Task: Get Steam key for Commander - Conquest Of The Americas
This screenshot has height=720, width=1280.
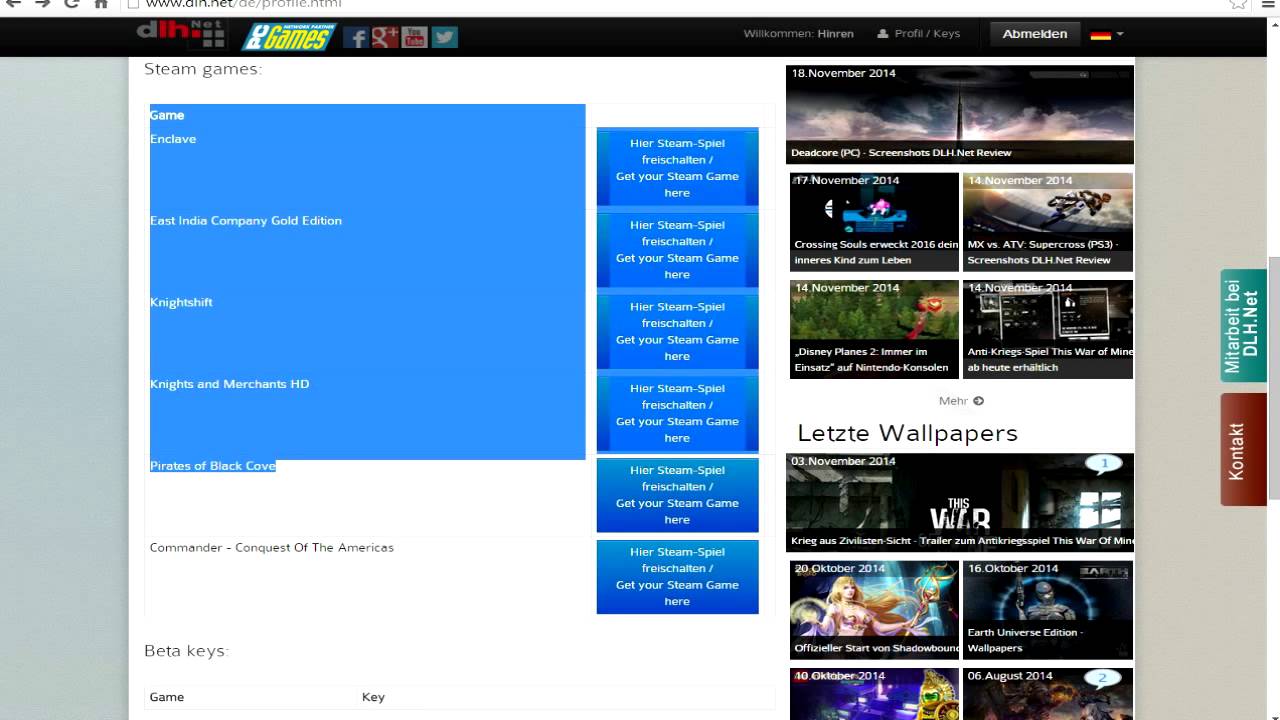Action: pyautogui.click(x=677, y=577)
